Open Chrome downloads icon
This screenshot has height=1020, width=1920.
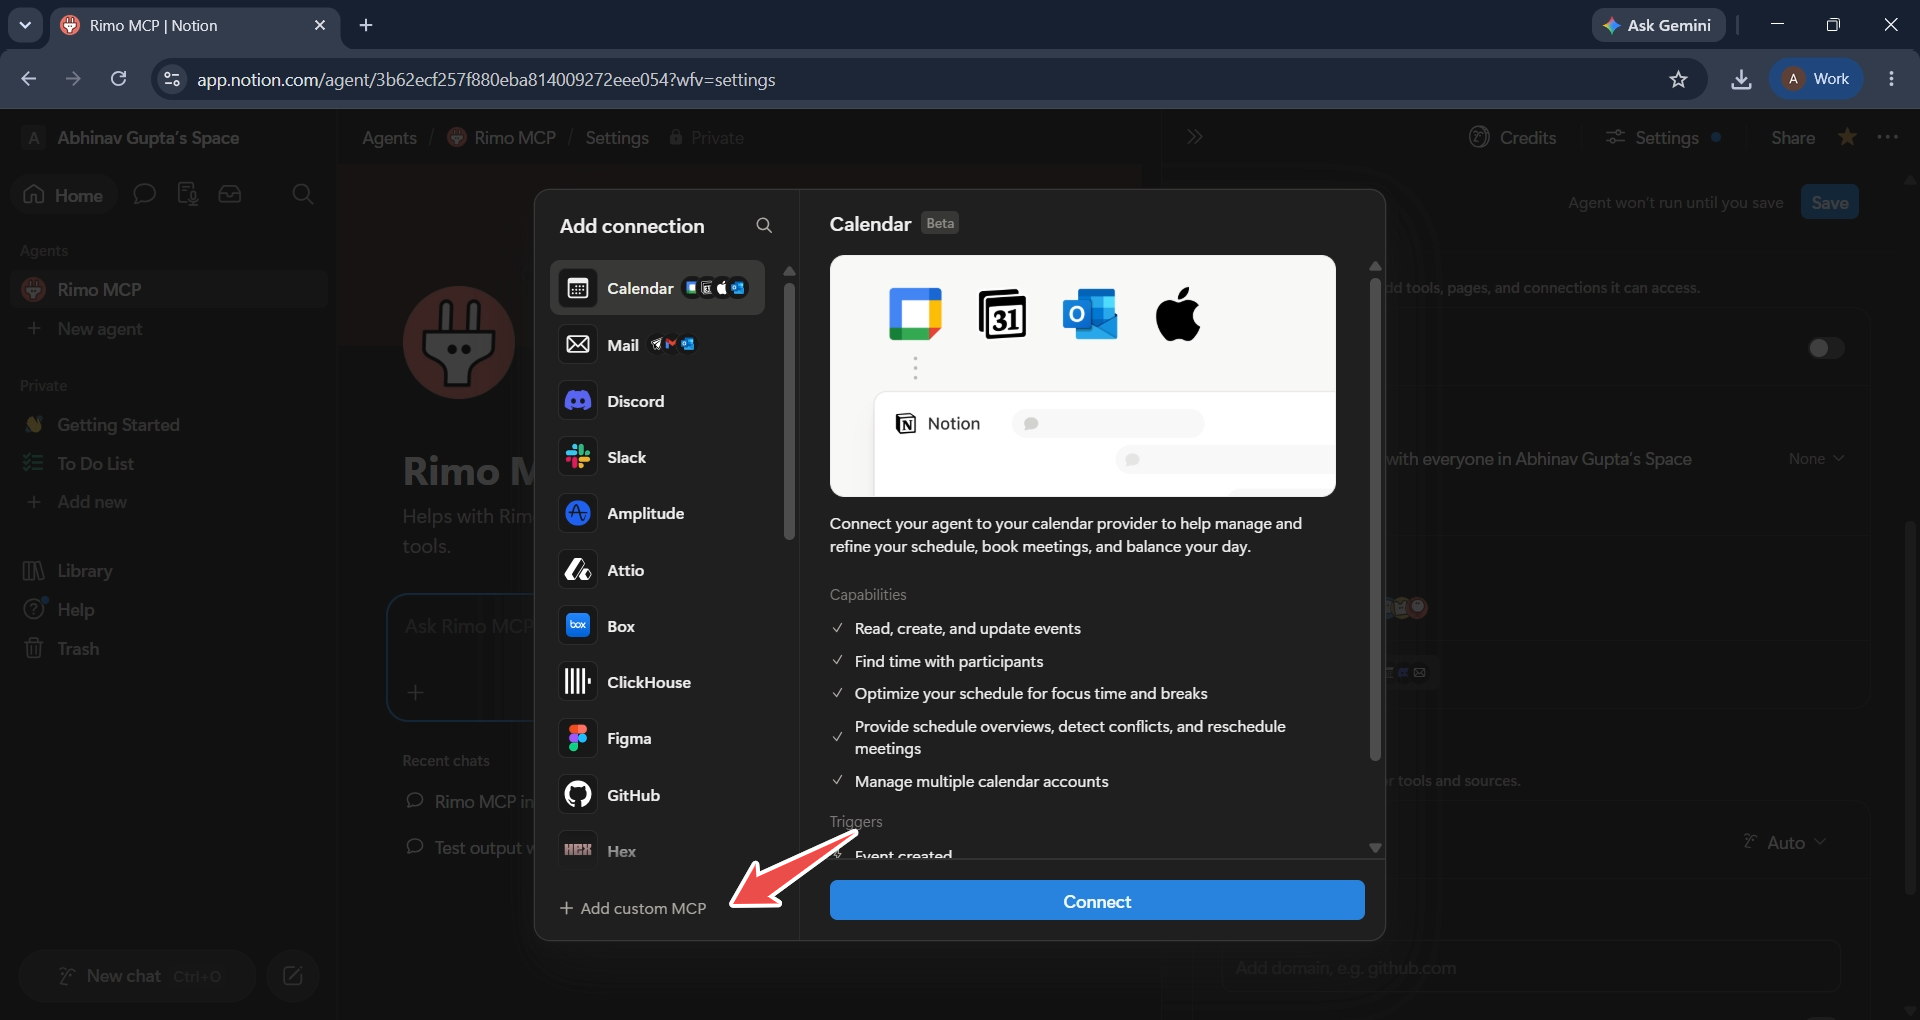pos(1741,79)
